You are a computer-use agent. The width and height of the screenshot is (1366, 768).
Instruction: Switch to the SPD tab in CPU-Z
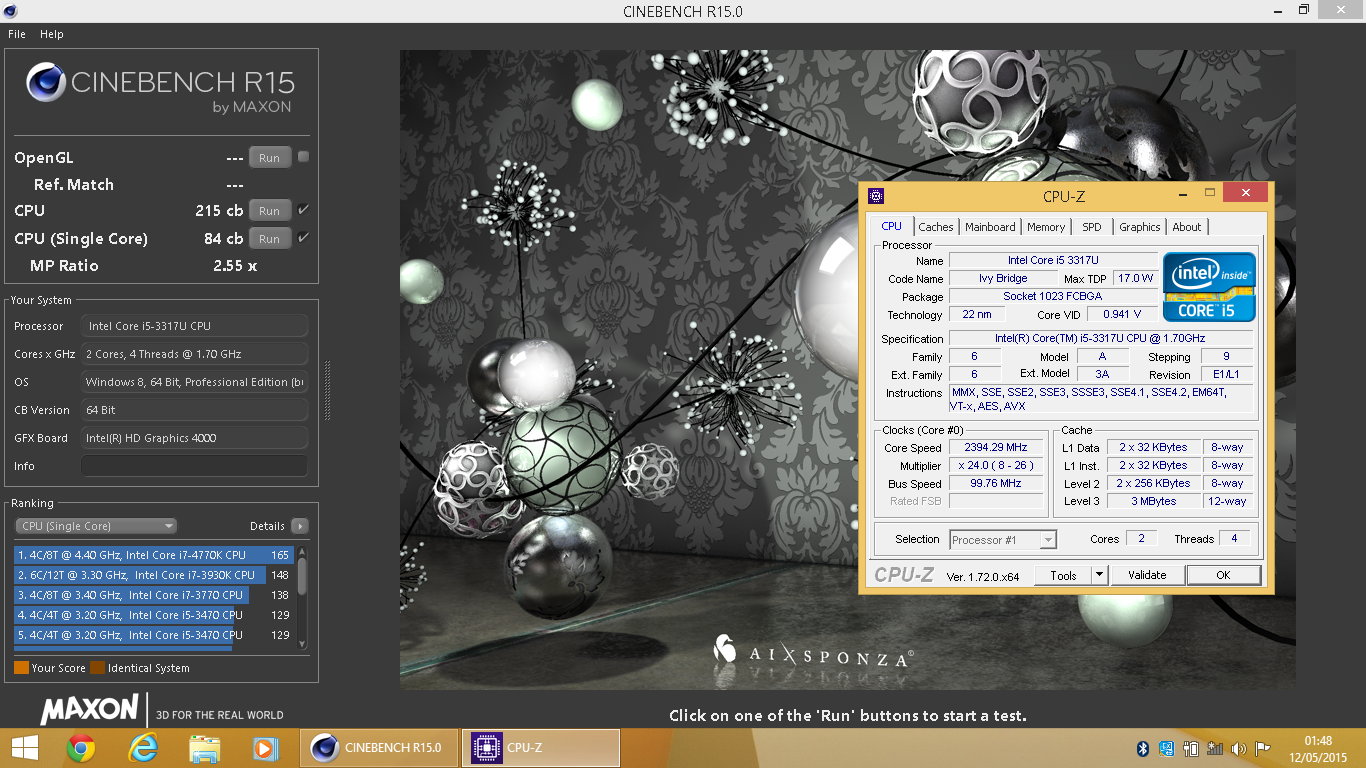pos(1092,227)
